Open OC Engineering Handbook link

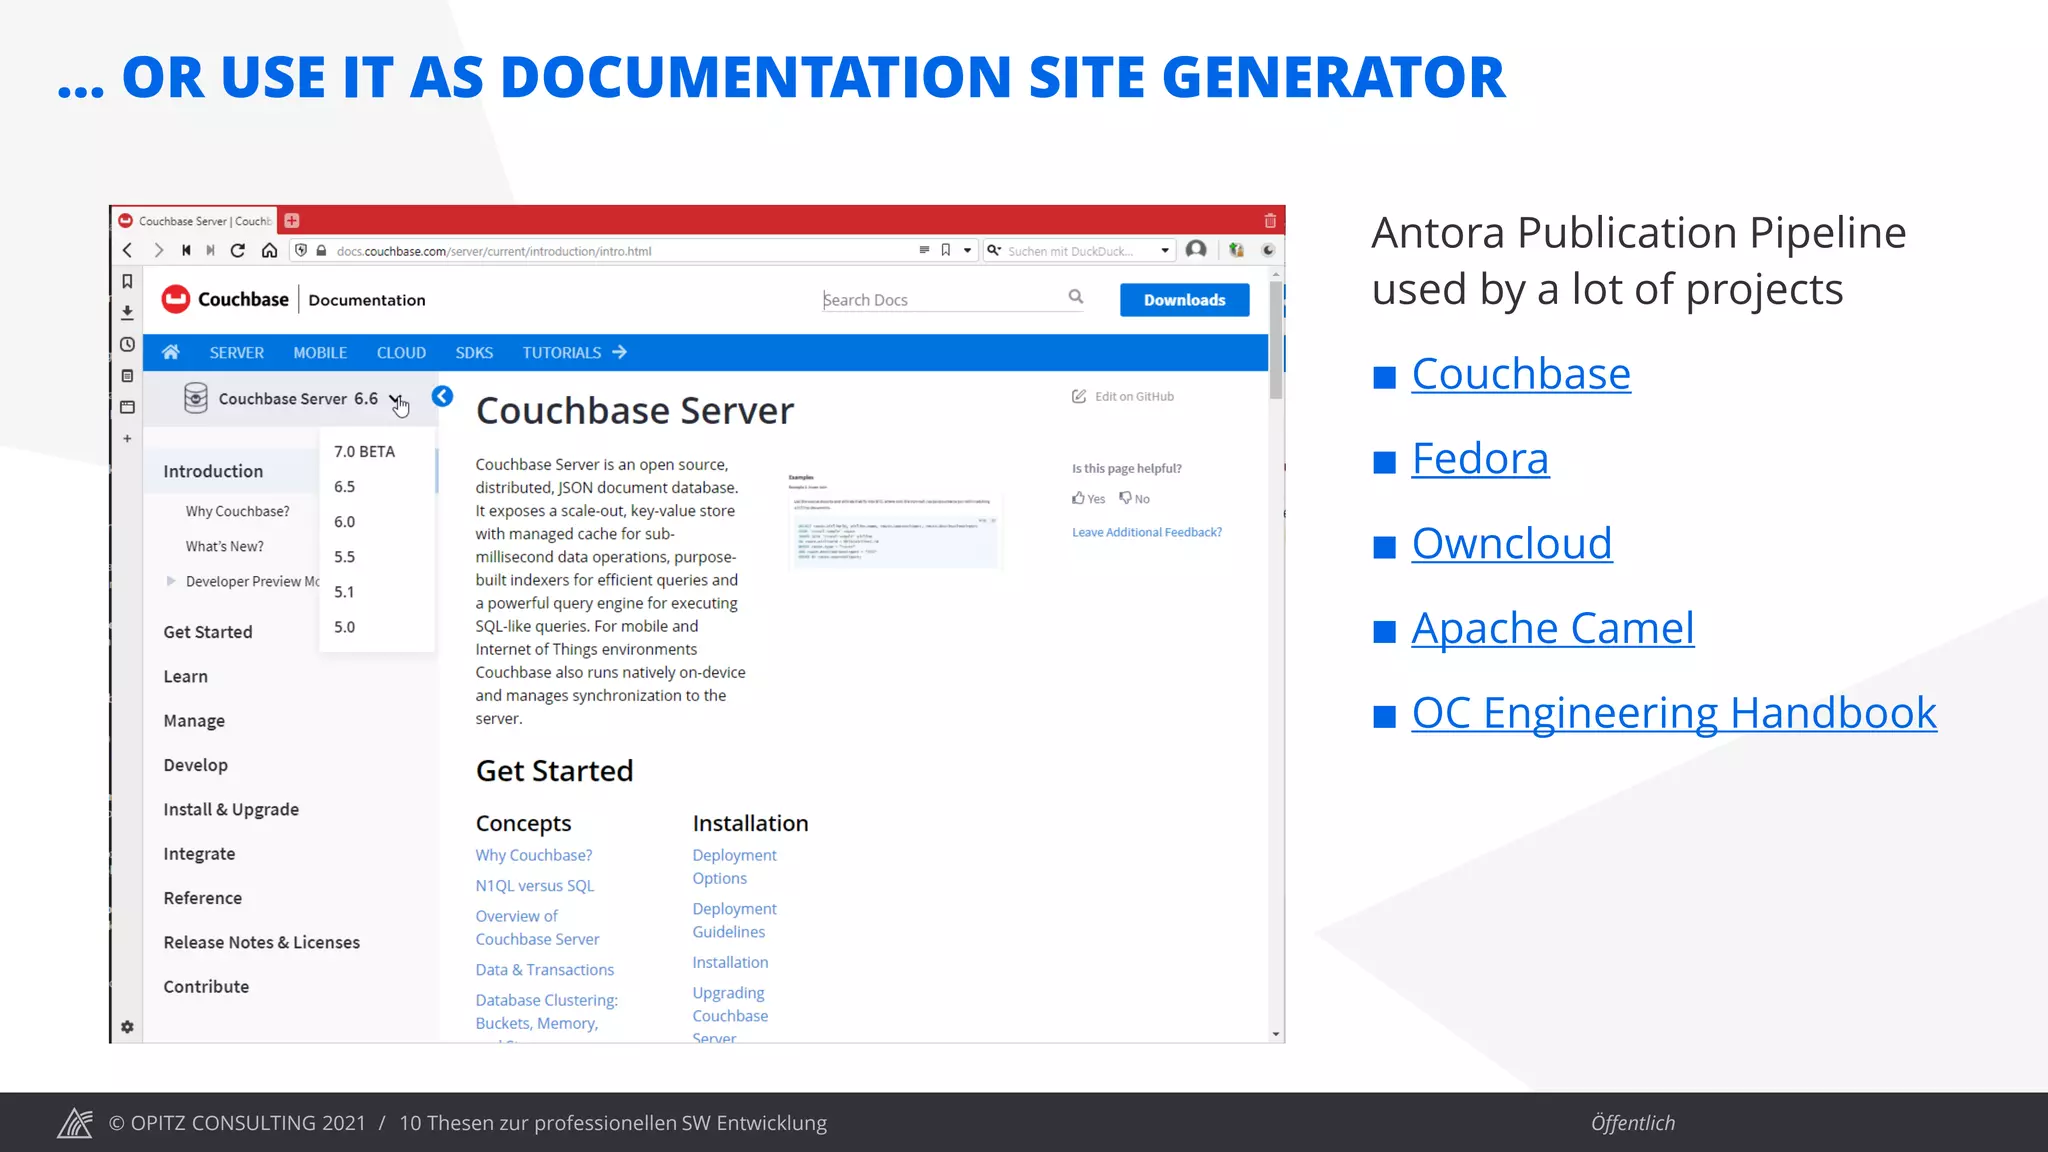[1674, 713]
